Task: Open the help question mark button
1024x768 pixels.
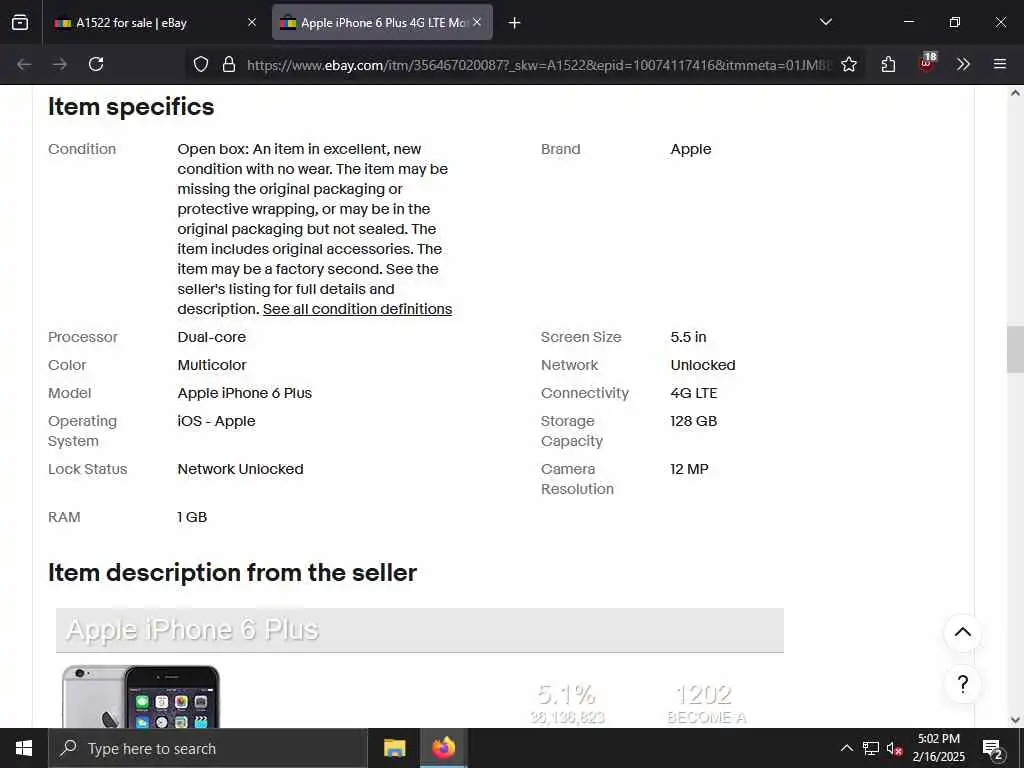Action: point(963,684)
